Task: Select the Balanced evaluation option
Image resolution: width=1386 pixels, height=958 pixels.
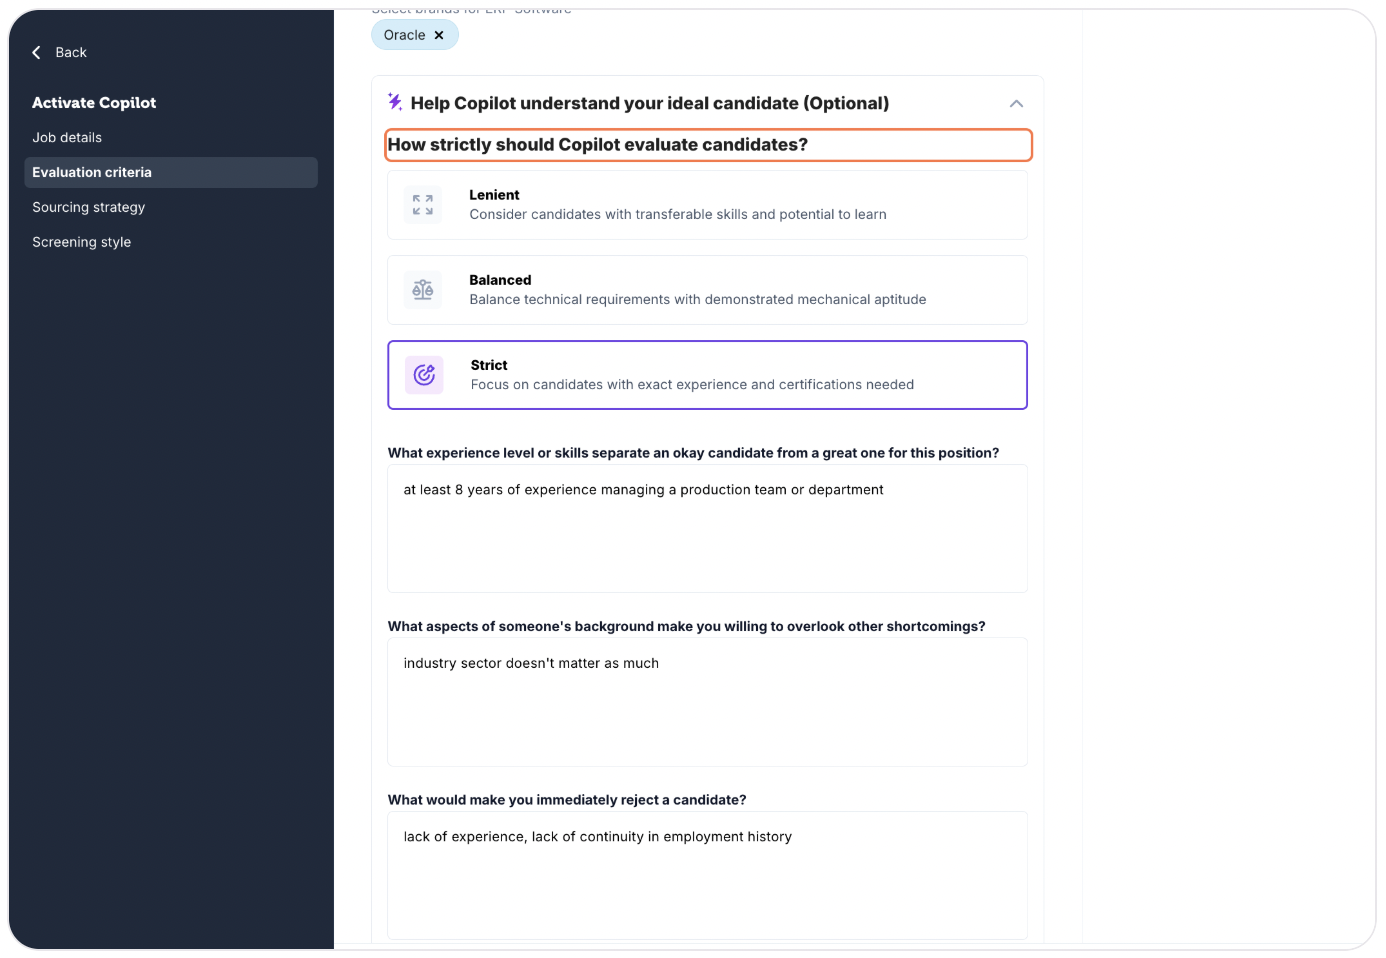Action: [707, 290]
